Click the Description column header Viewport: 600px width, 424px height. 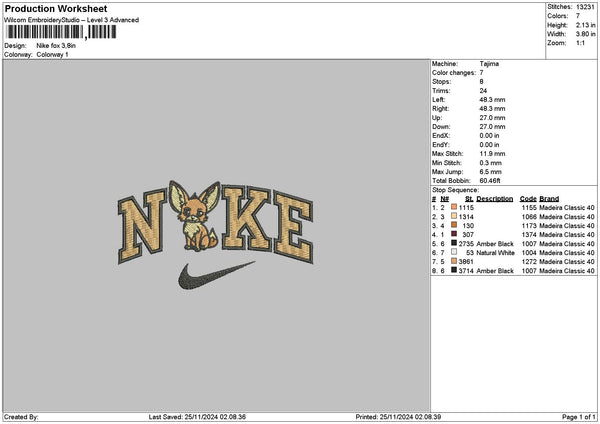coord(494,199)
